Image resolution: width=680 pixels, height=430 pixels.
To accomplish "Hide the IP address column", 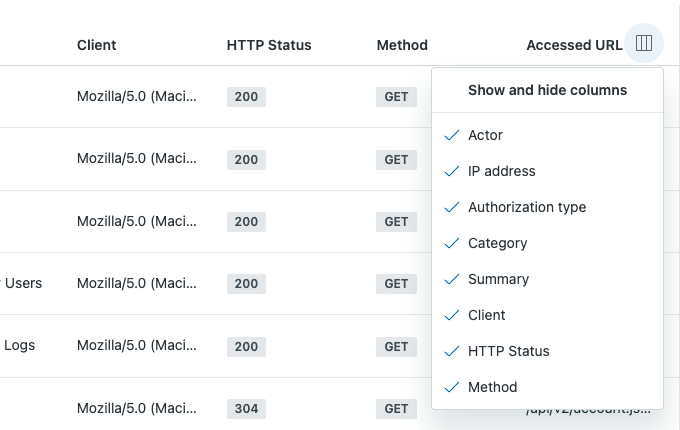I will point(501,171).
